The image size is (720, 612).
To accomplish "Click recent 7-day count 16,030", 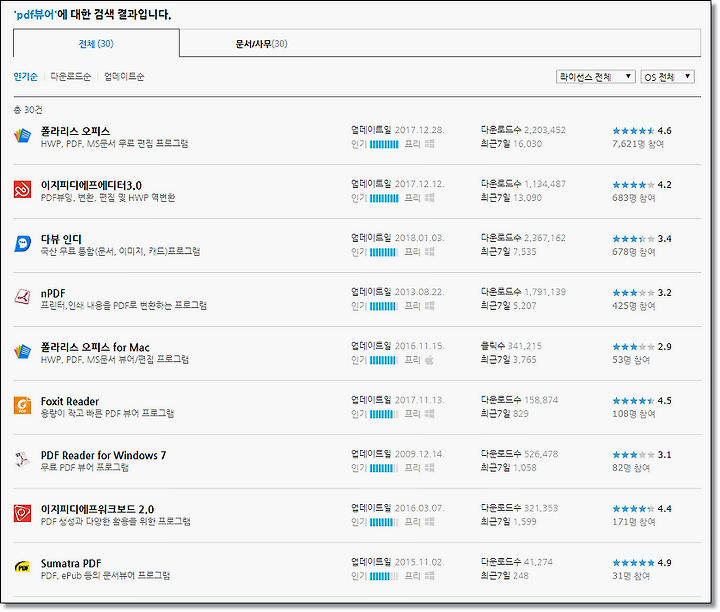I will tap(527, 144).
